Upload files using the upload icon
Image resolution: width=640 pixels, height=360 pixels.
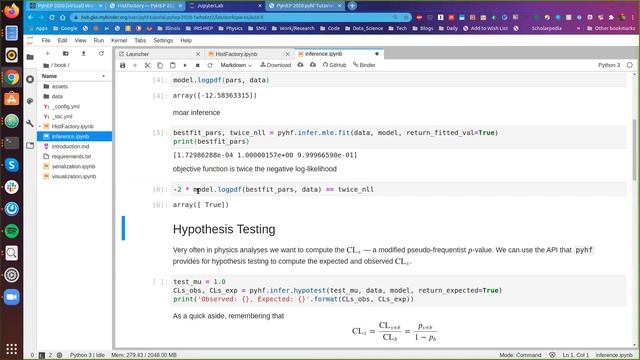[x=83, y=53]
